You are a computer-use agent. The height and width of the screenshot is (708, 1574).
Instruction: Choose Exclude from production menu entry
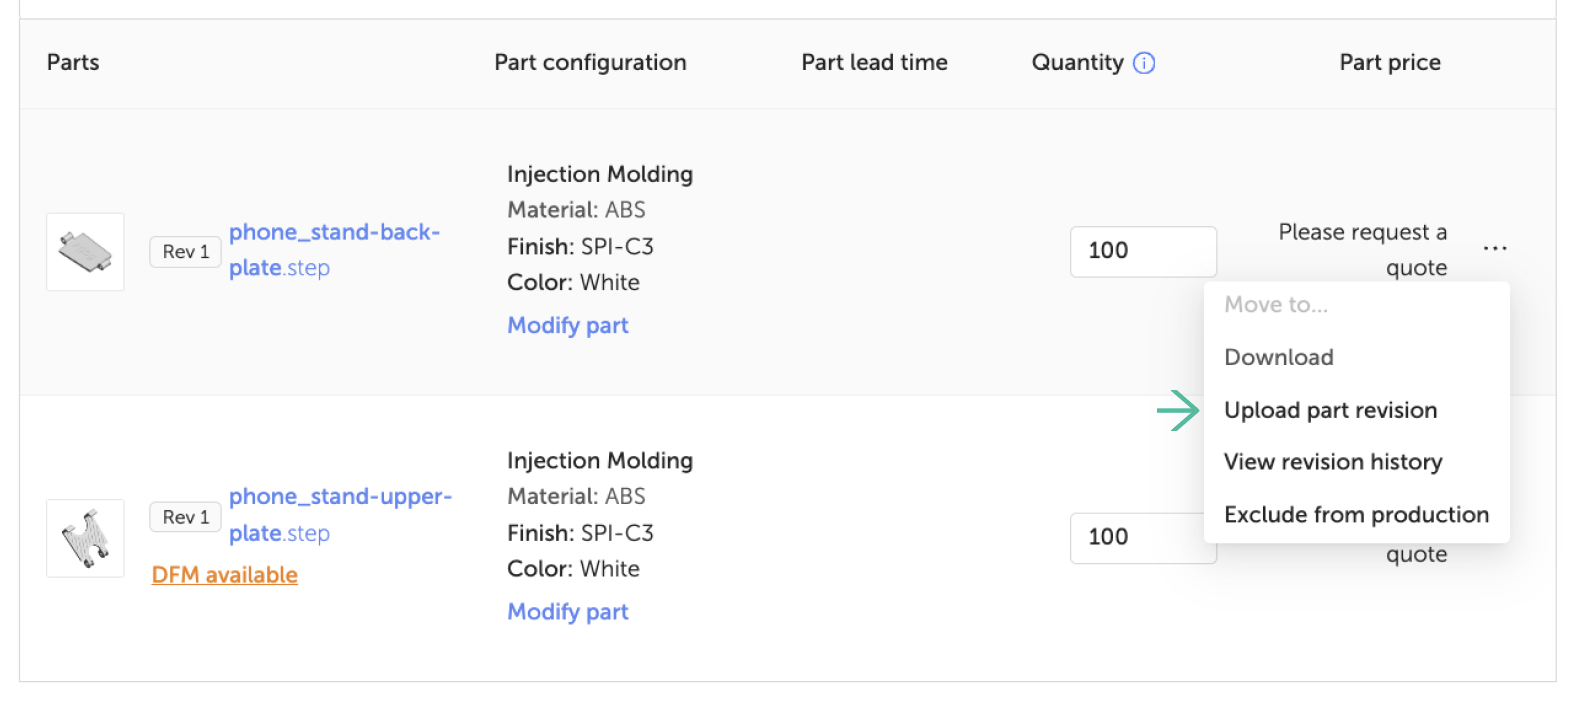pyautogui.click(x=1357, y=514)
